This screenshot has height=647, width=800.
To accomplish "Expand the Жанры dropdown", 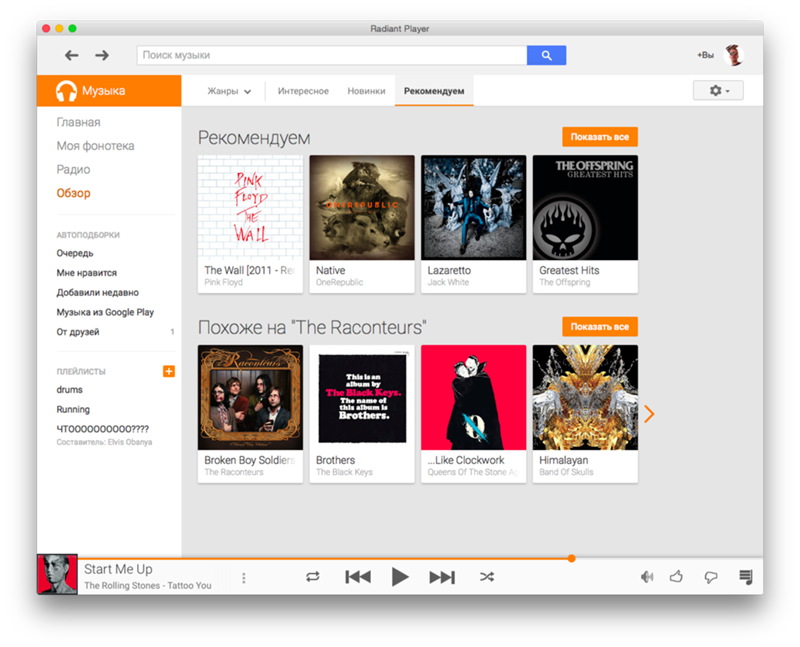I will coord(229,91).
